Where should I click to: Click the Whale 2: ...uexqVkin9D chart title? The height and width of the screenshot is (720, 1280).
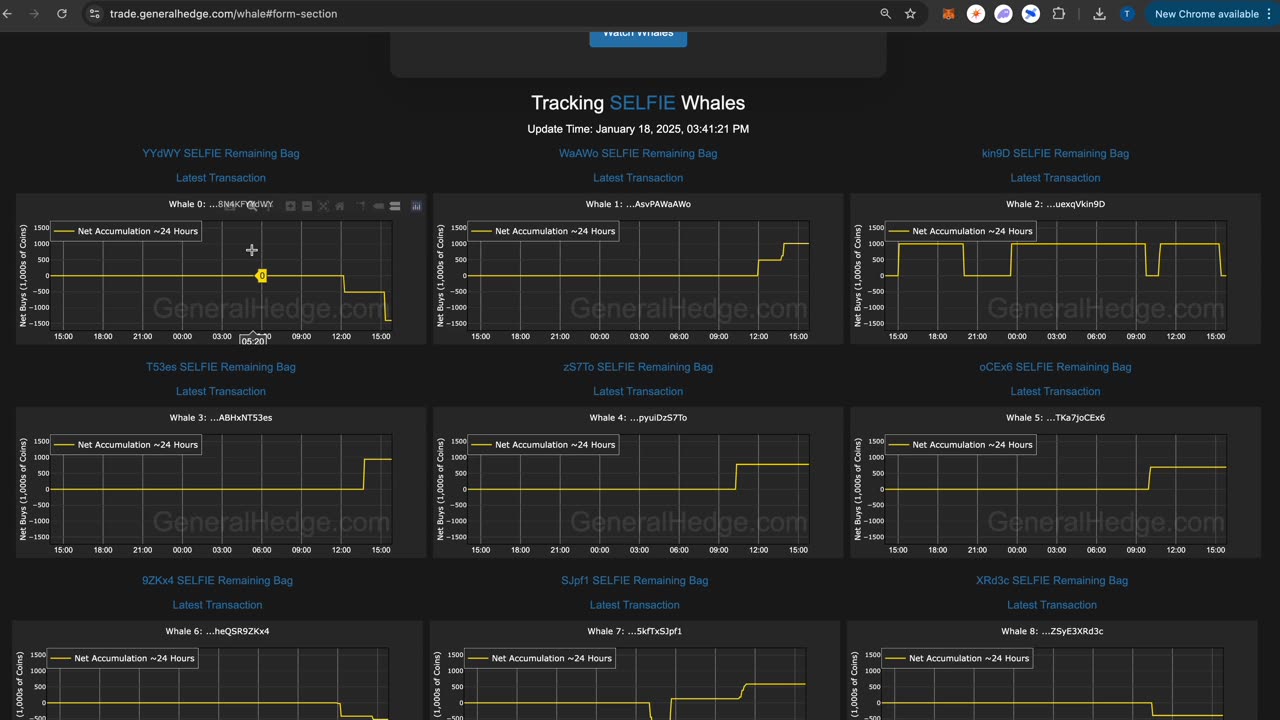pyautogui.click(x=1055, y=204)
